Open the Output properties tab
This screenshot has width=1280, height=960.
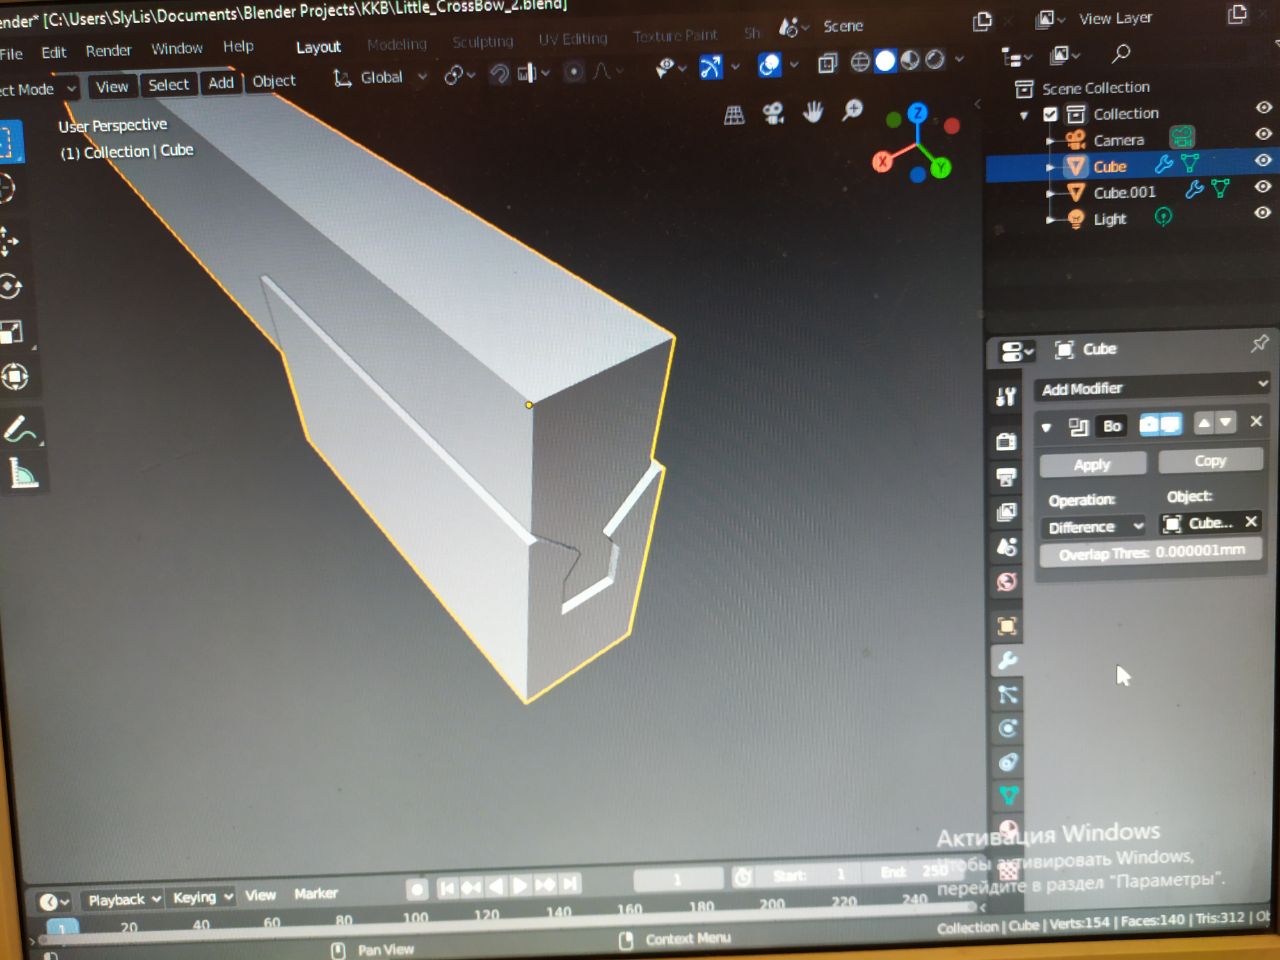pos(1006,477)
